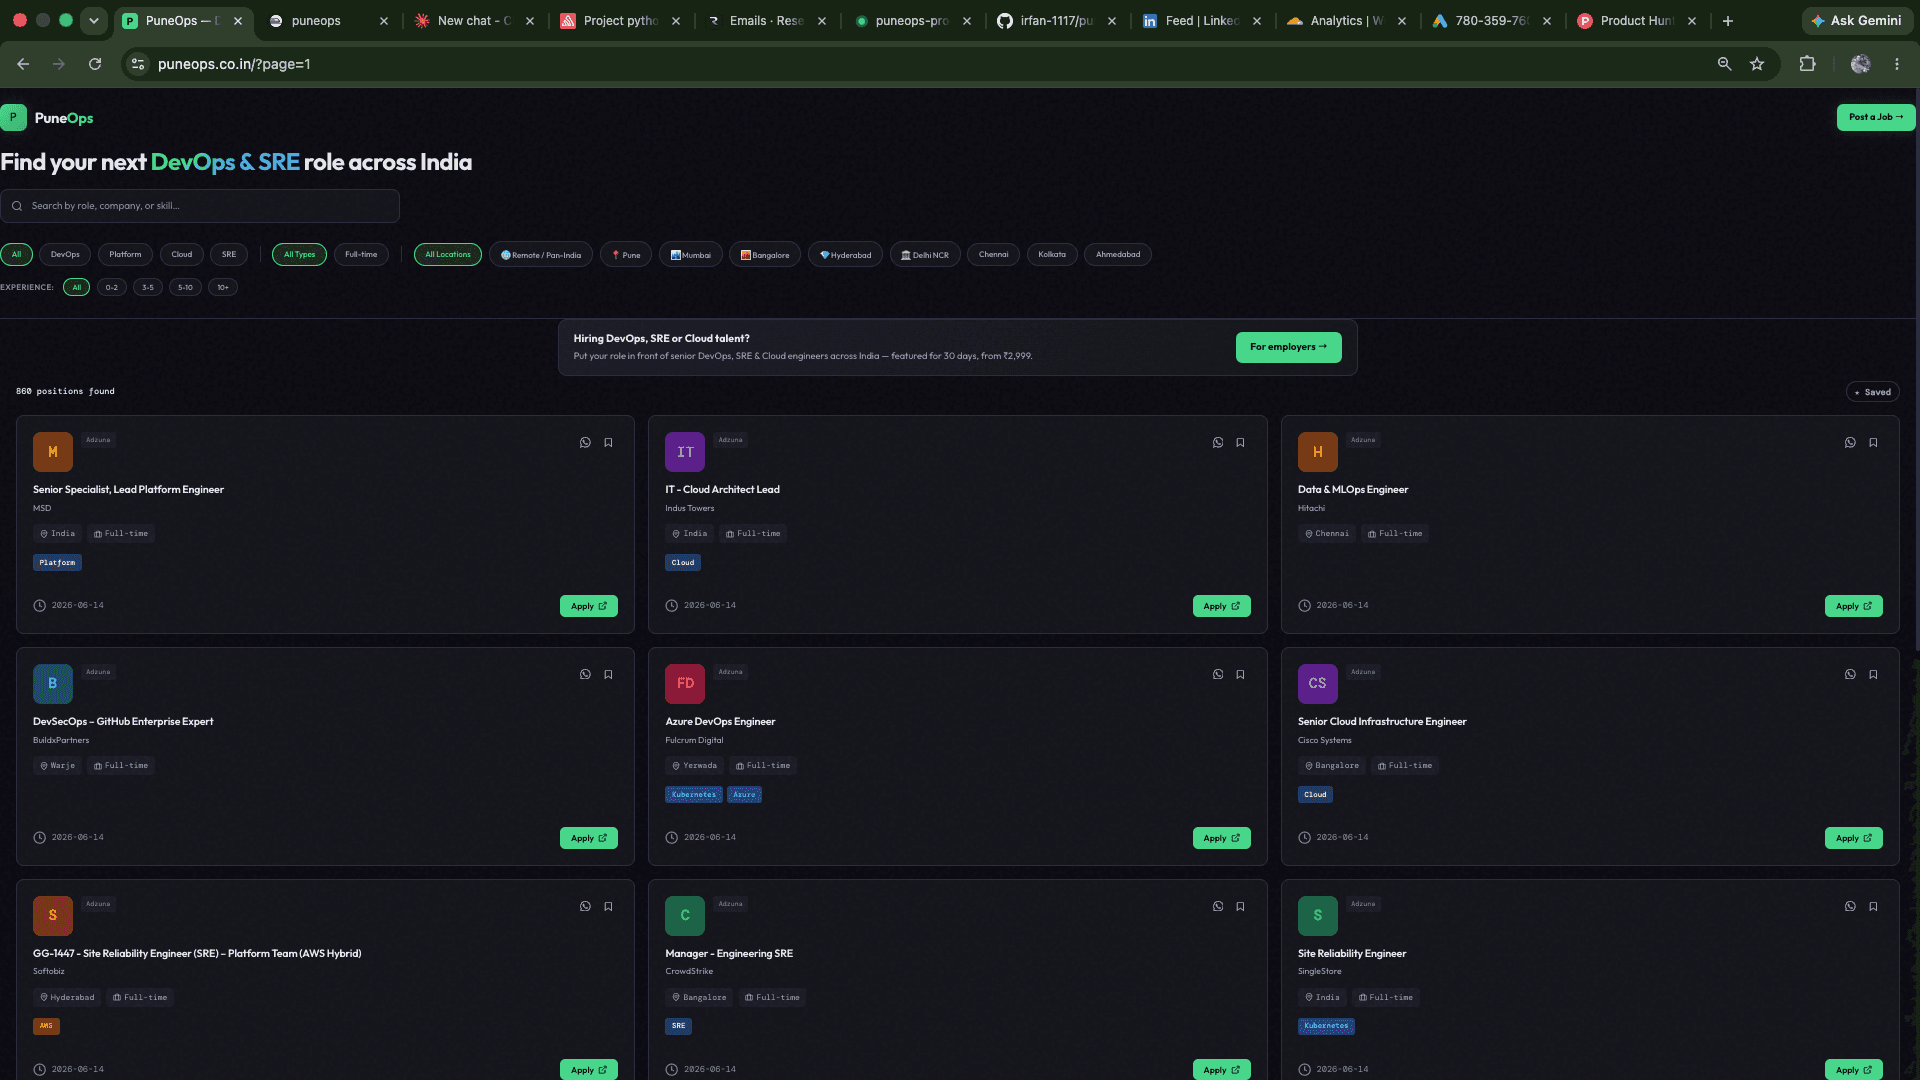The height and width of the screenshot is (1080, 1920).
Task: Open the Chrome profile avatar
Action: point(1860,64)
